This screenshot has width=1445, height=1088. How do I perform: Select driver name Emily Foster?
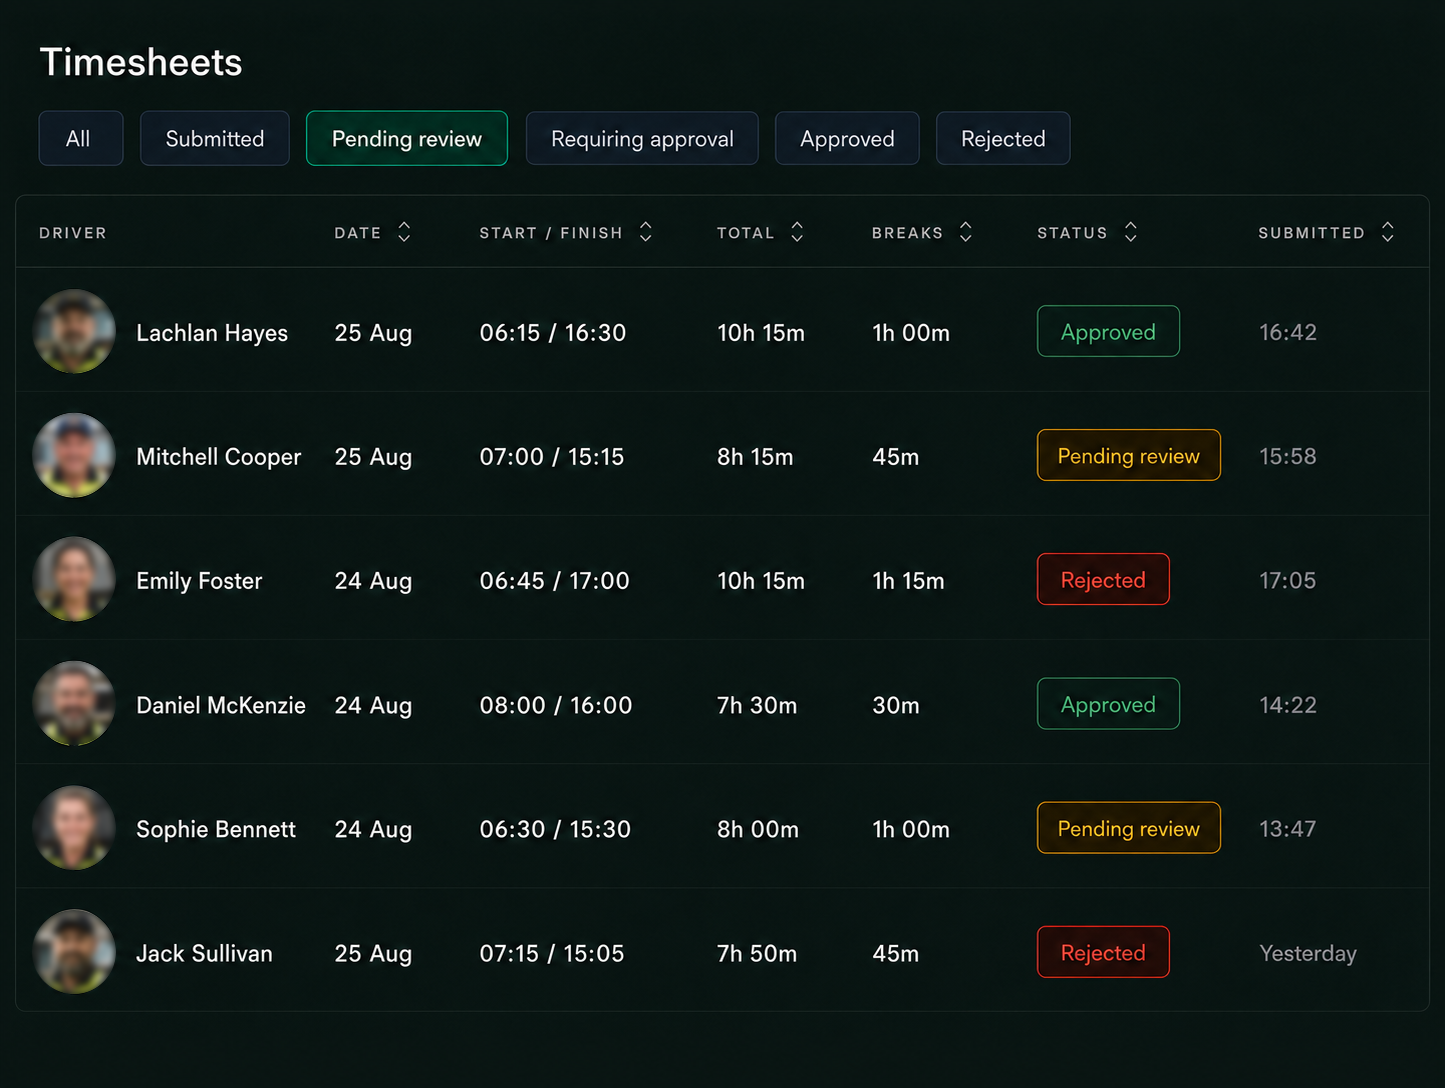199,581
